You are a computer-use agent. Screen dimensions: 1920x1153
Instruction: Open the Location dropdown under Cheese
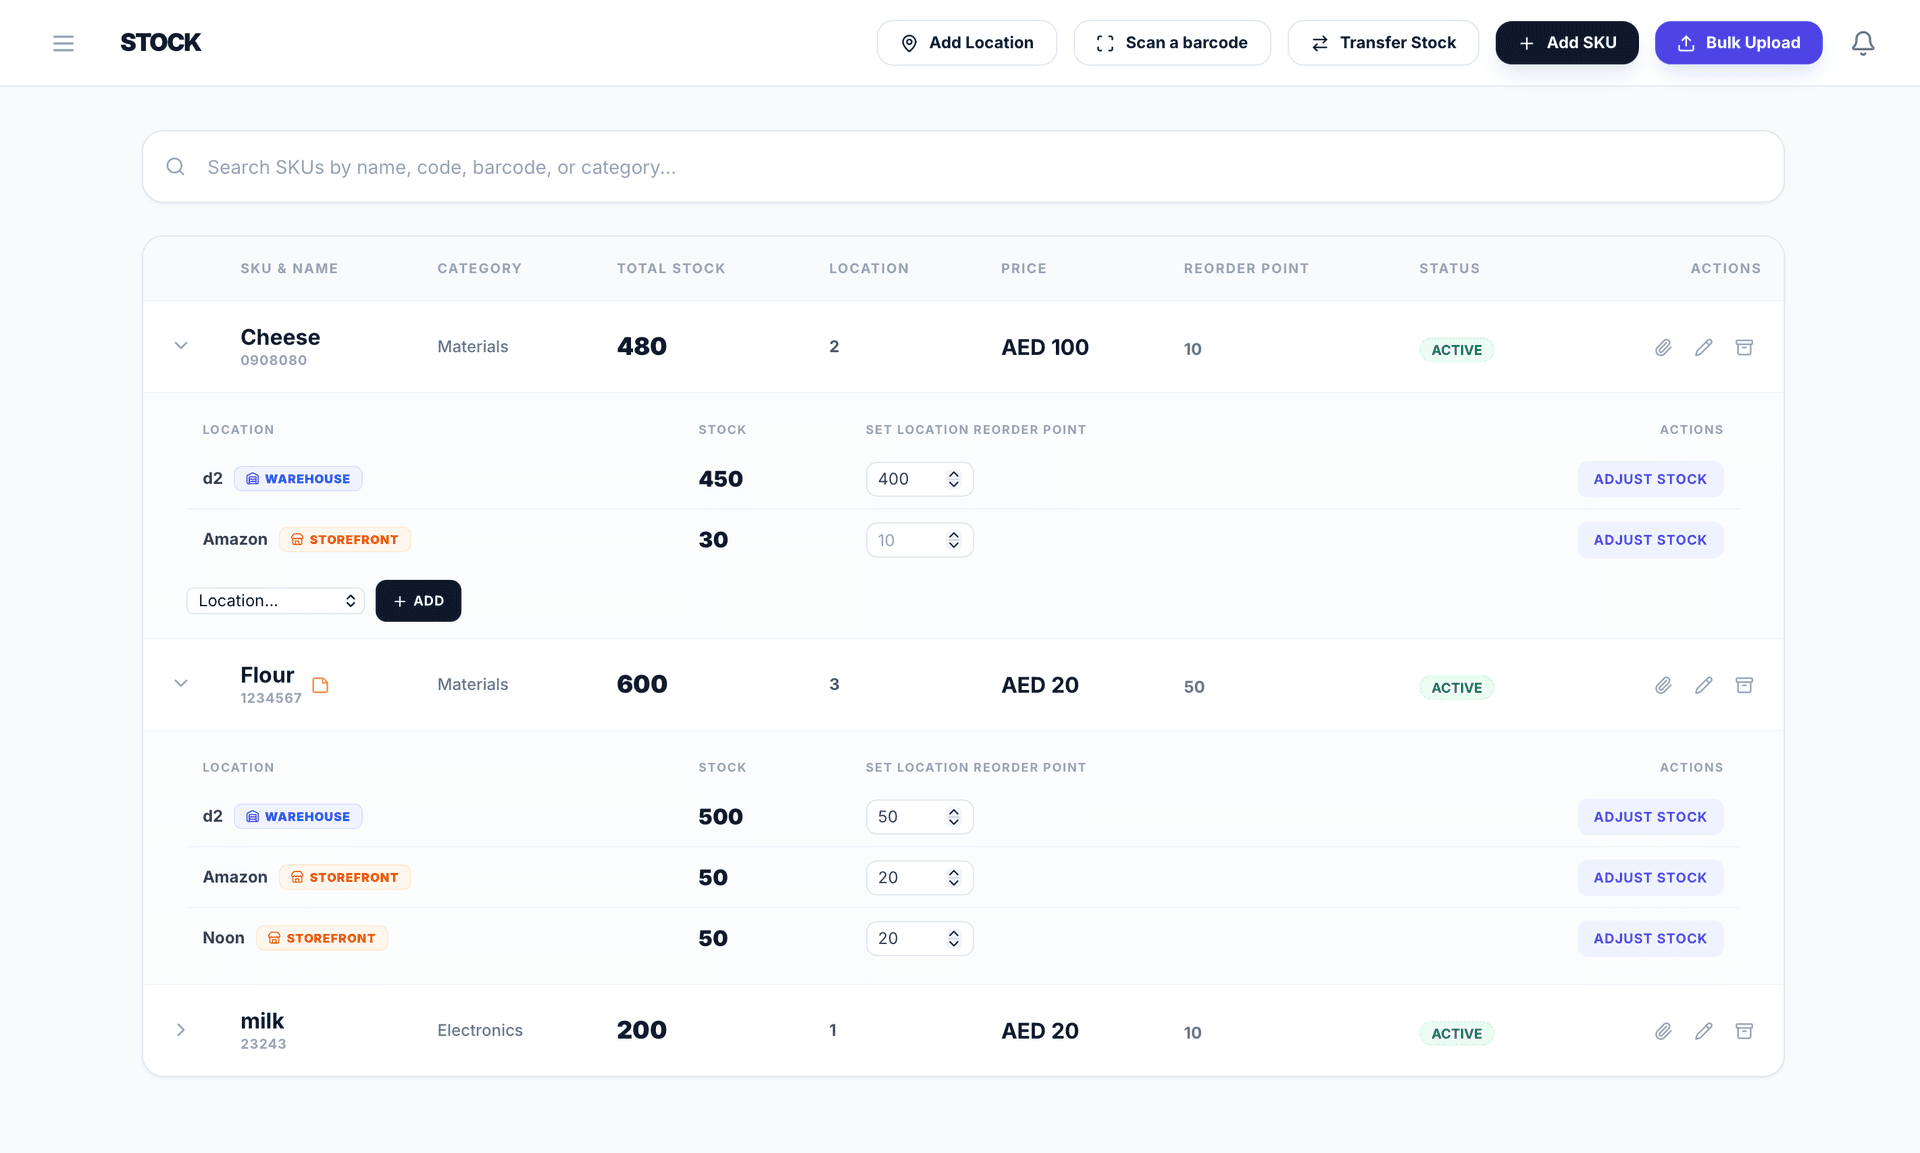pos(275,600)
